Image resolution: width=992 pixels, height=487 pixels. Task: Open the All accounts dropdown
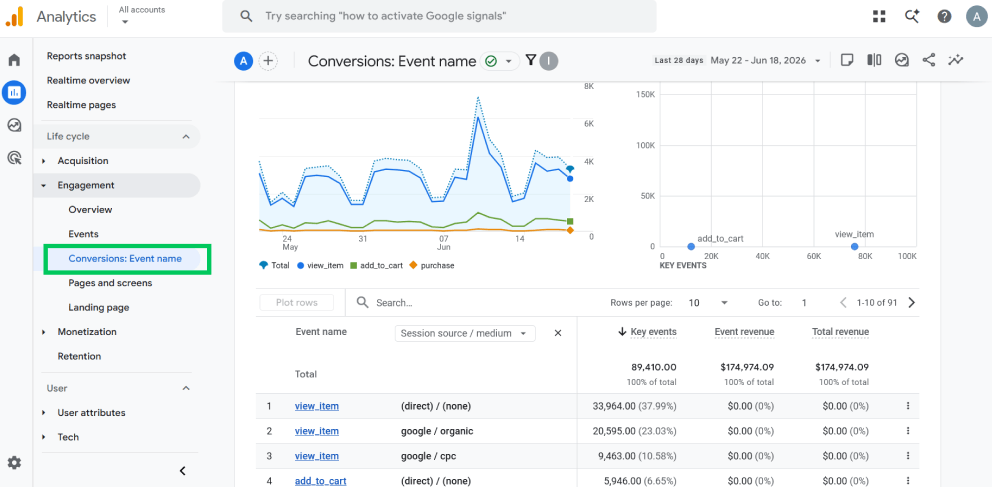(142, 15)
